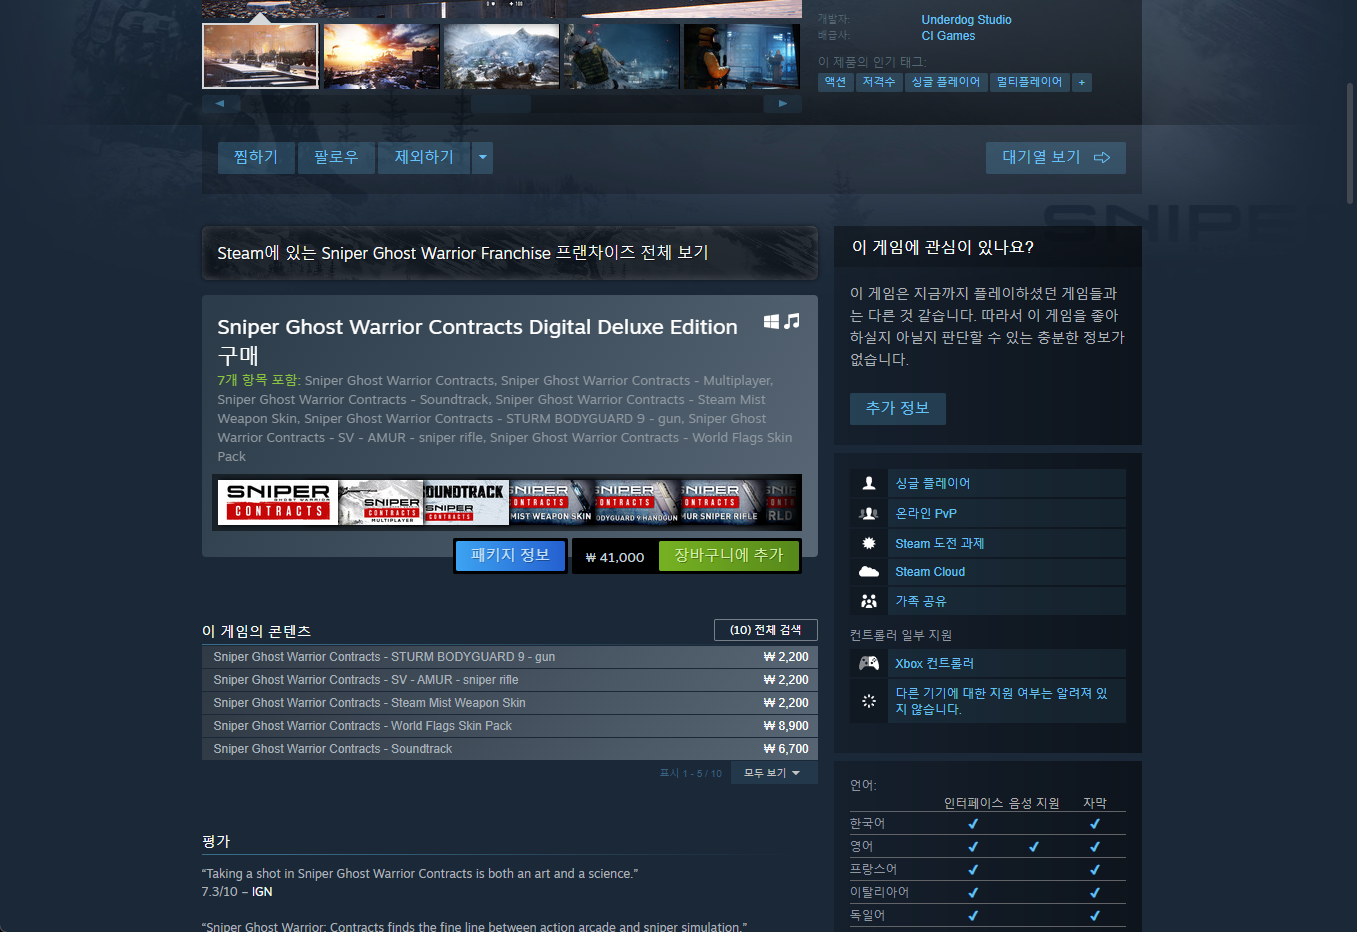Expand the 모두 보기 dropdown

[x=774, y=773]
